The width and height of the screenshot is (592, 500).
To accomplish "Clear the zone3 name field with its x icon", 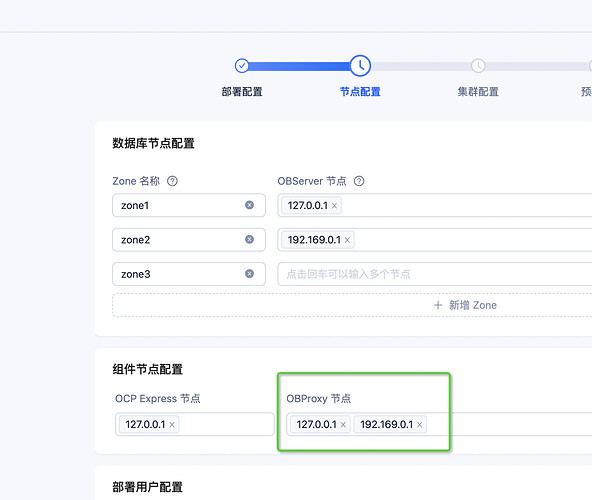I will coord(250,274).
